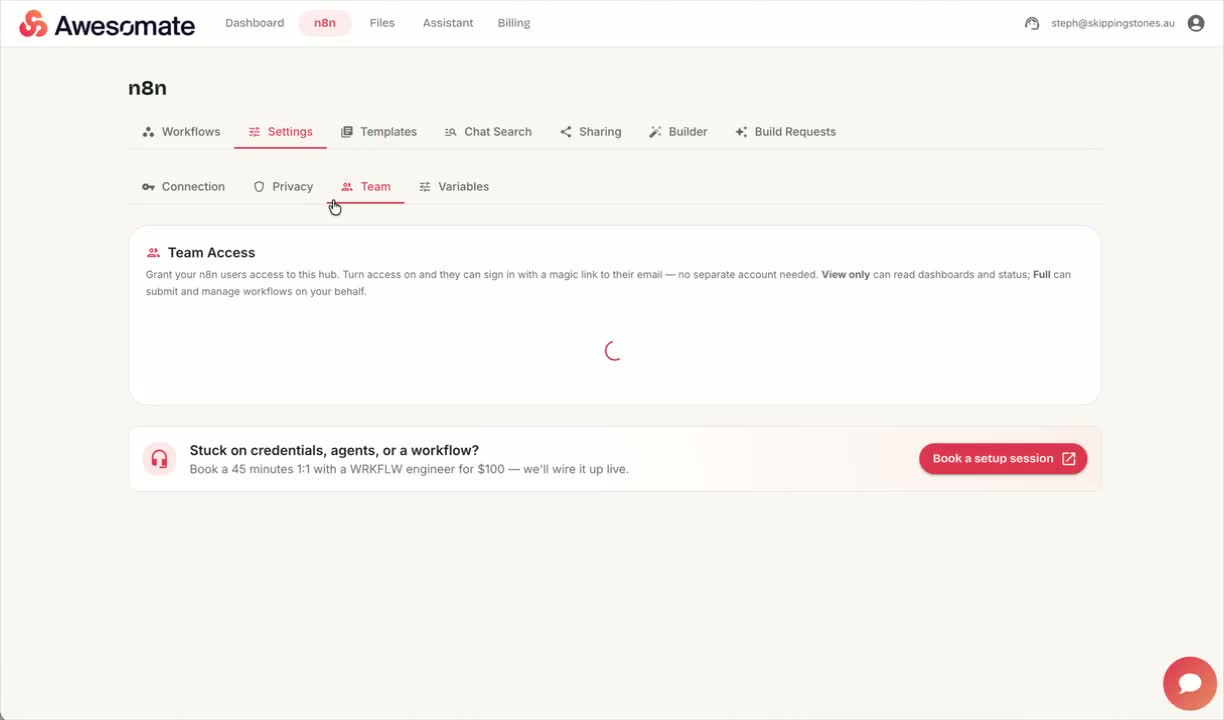
Task: Click the headset icon in setup banner
Action: (159, 459)
